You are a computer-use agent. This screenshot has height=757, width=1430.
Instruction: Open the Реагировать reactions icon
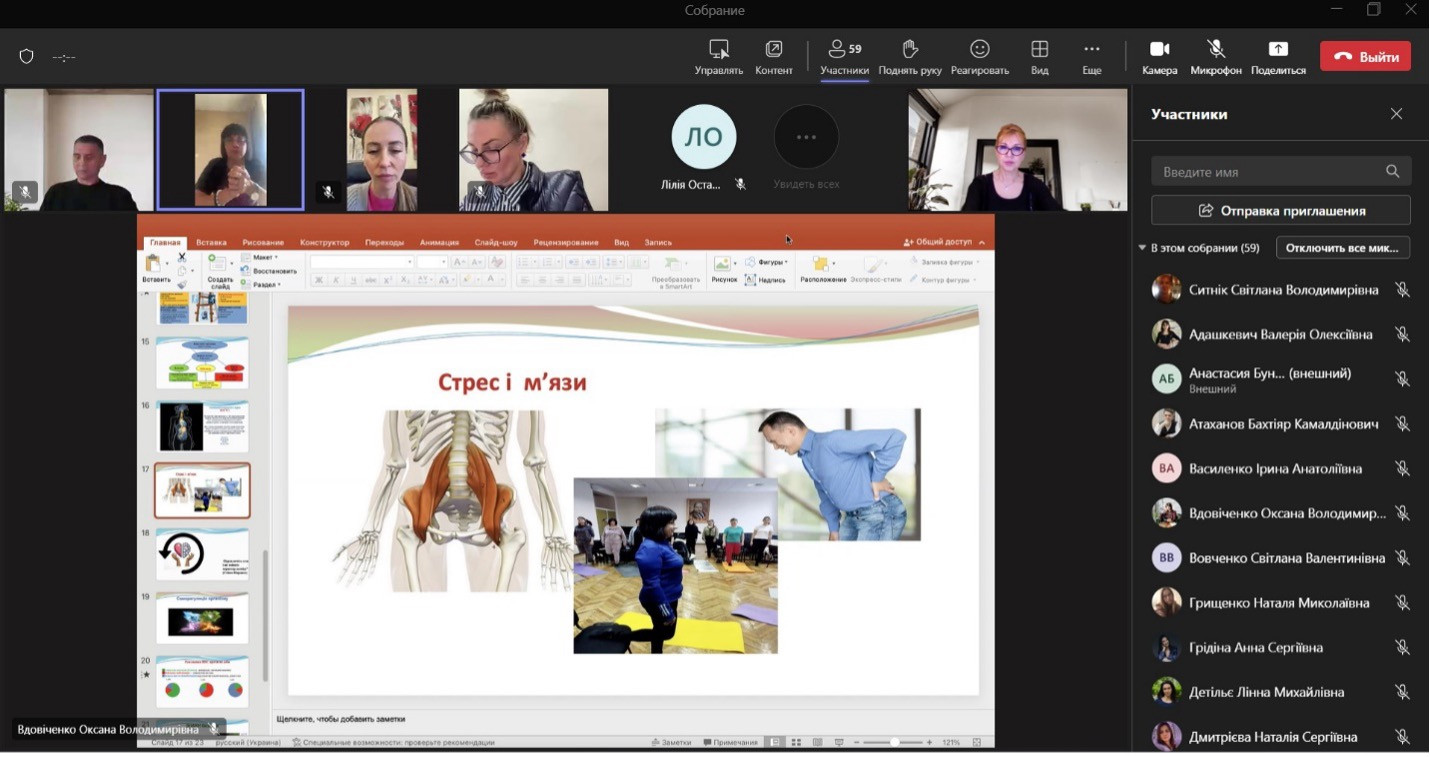pyautogui.click(x=979, y=49)
